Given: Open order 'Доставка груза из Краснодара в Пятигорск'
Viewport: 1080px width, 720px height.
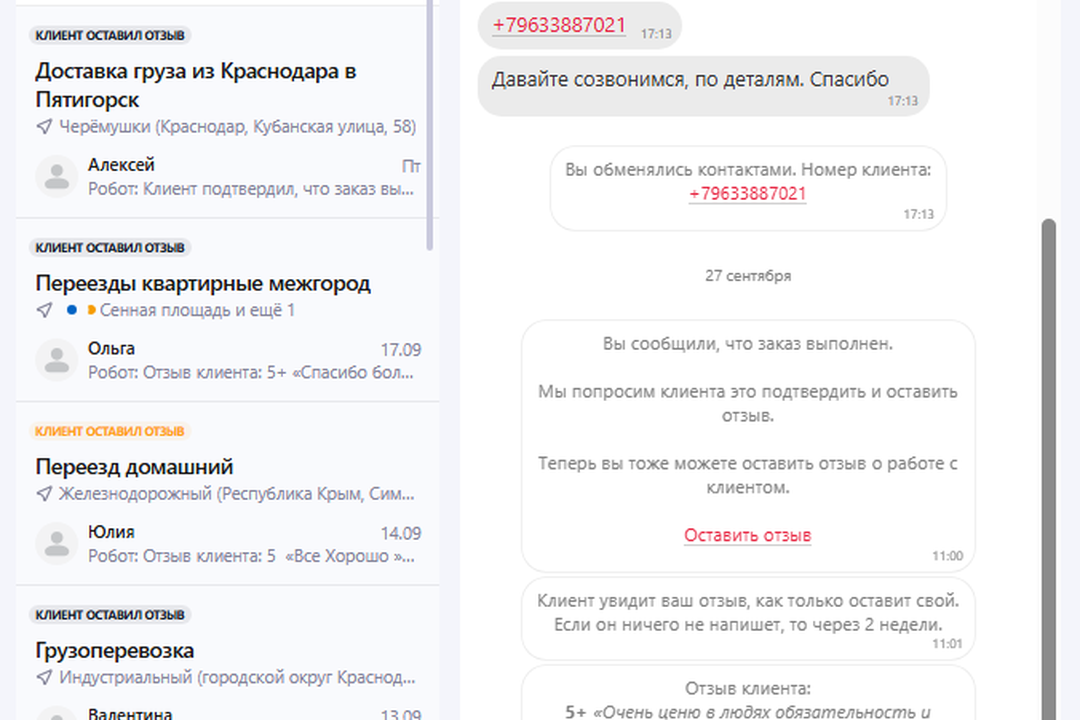Looking at the screenshot, I should 196,85.
